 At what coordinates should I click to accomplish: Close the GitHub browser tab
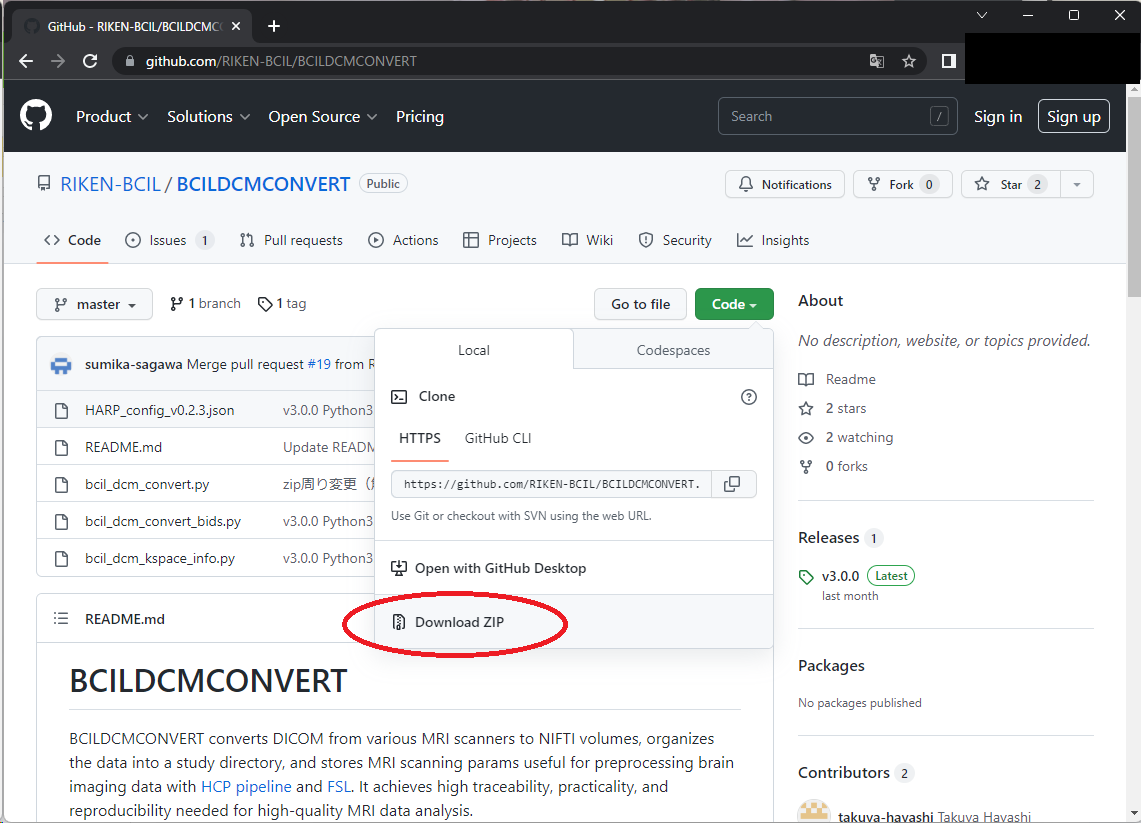236,26
